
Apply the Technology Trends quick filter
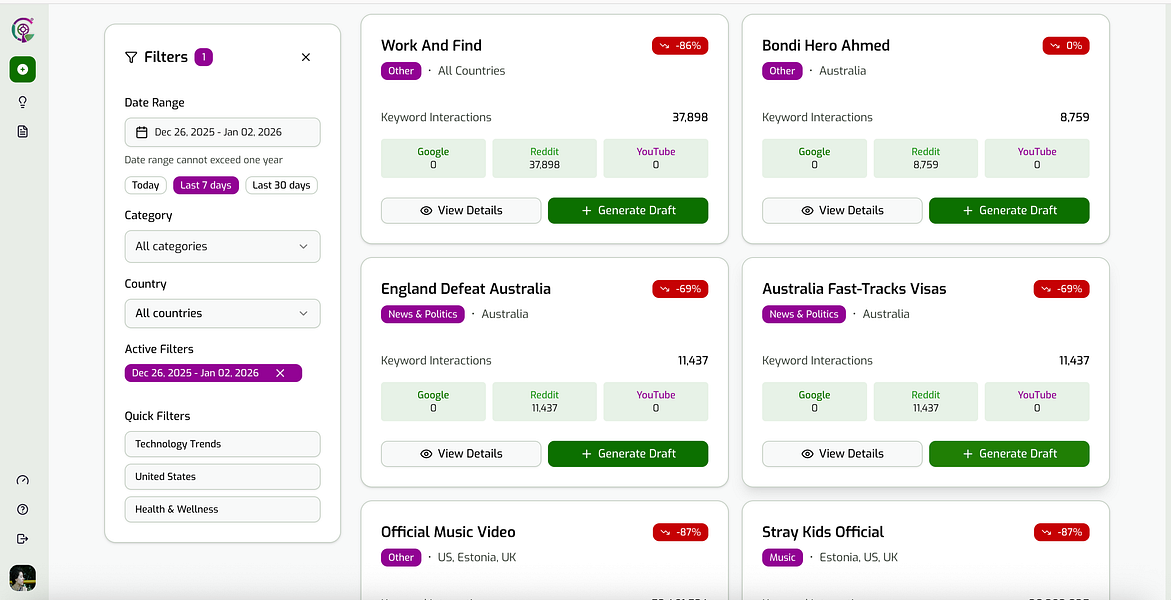pos(222,444)
